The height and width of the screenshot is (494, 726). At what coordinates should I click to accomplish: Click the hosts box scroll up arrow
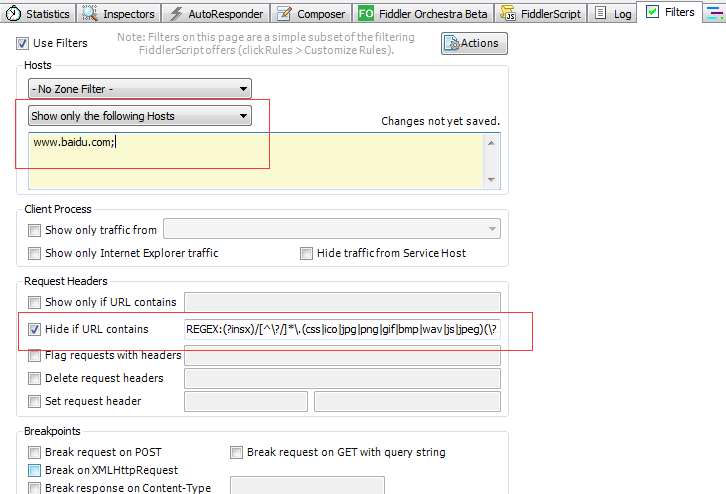coord(491,143)
